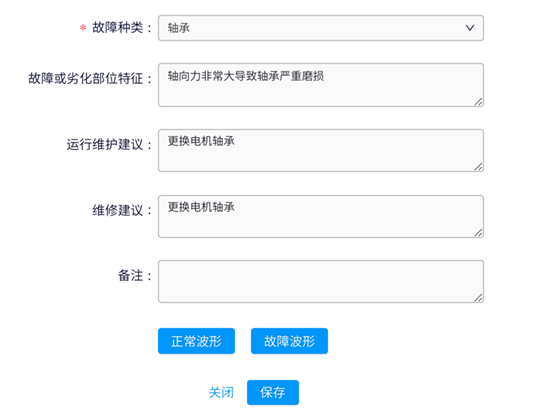
Task: Click the text 轴向力非常大导致轴承严重磨损
Action: point(246,76)
